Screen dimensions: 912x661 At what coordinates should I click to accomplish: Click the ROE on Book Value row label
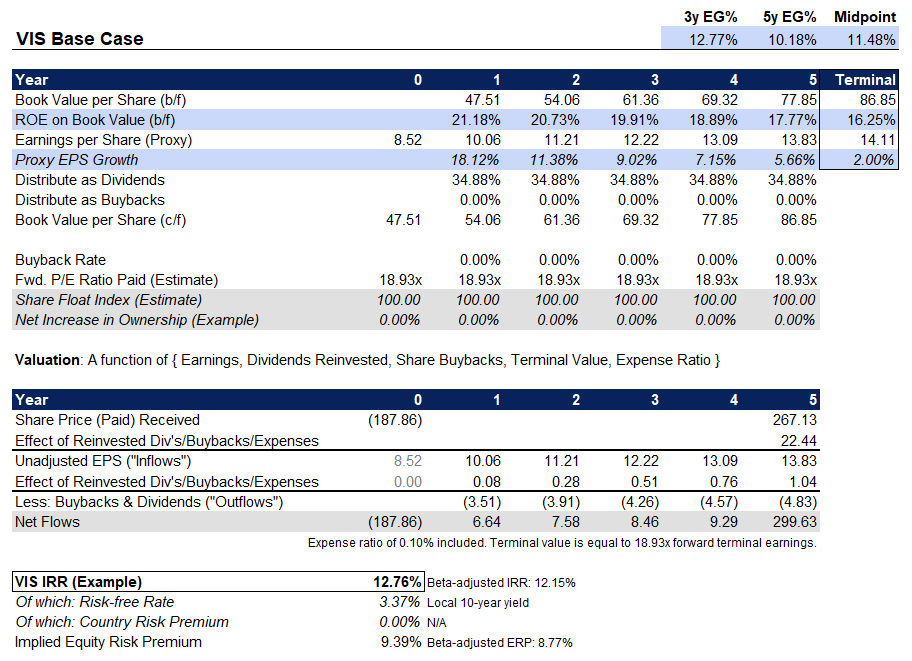95,119
